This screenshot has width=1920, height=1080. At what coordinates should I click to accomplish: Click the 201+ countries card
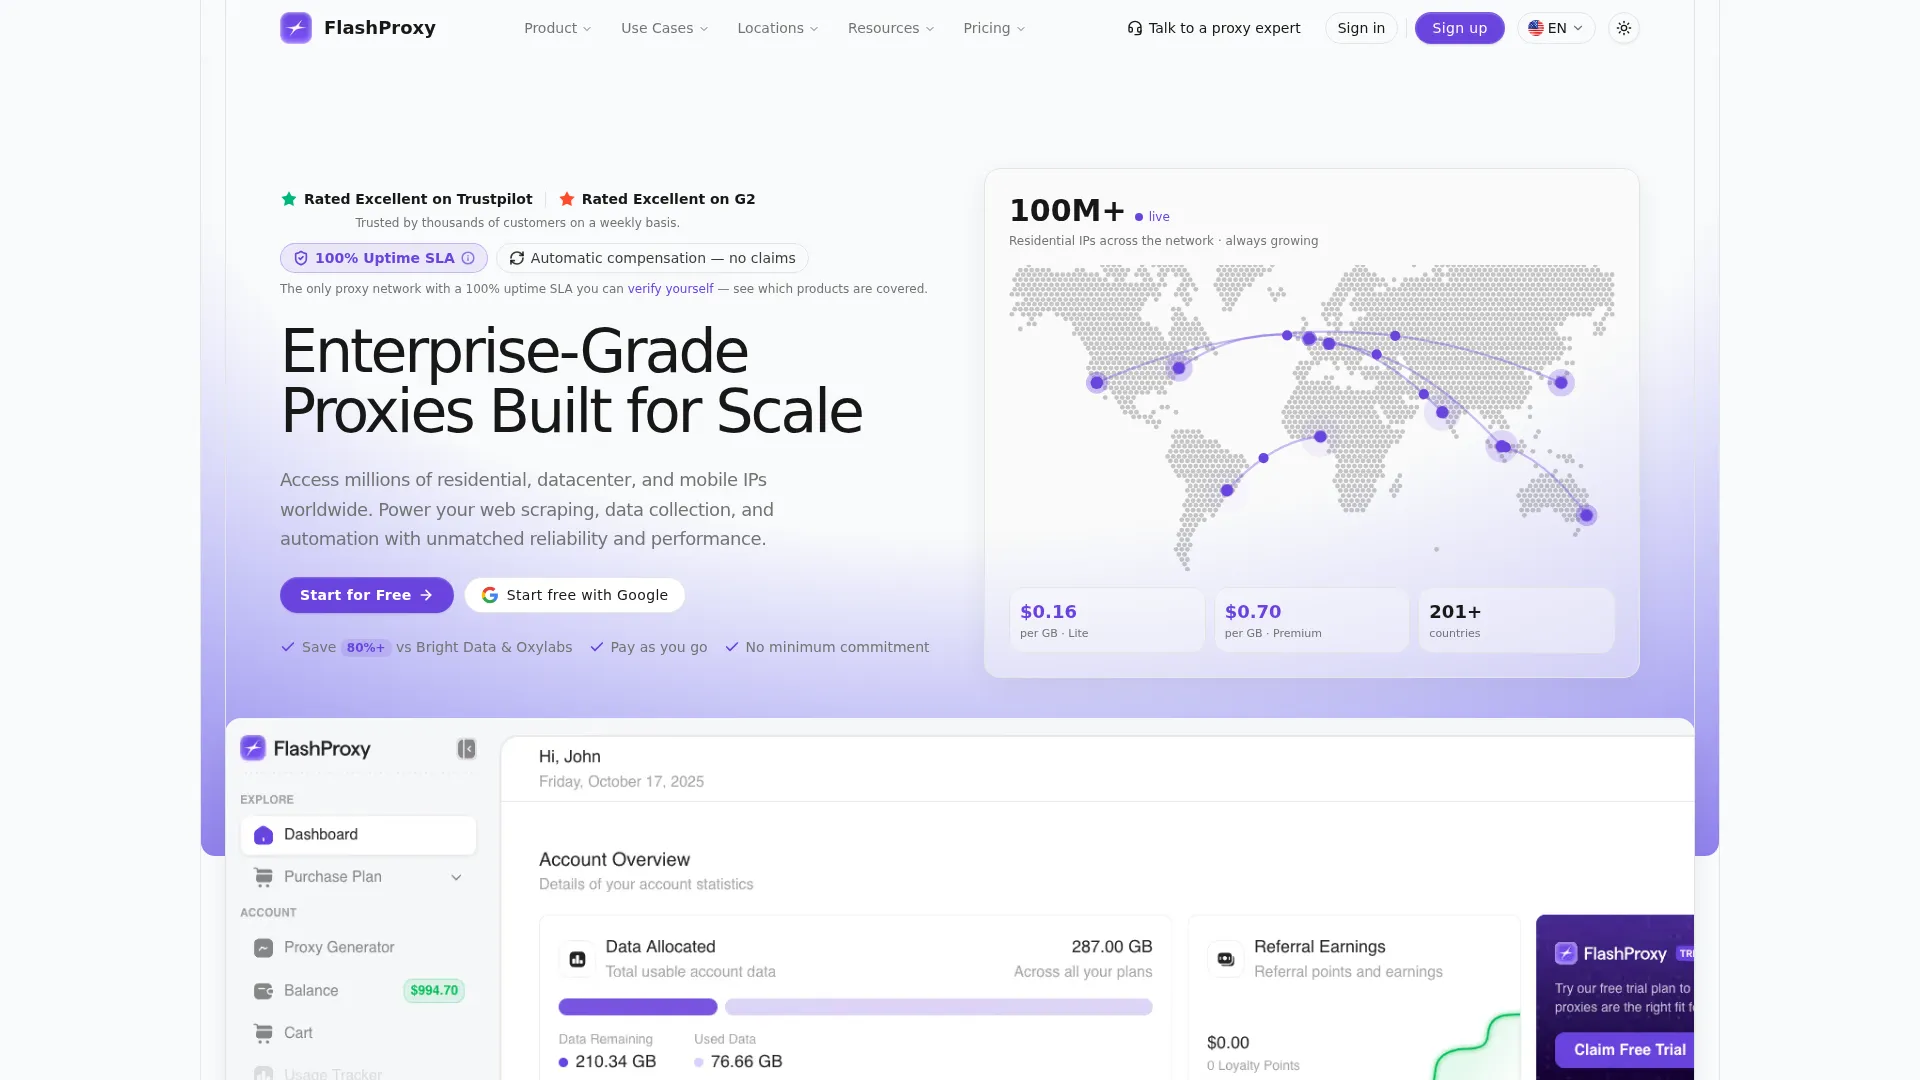(1516, 620)
